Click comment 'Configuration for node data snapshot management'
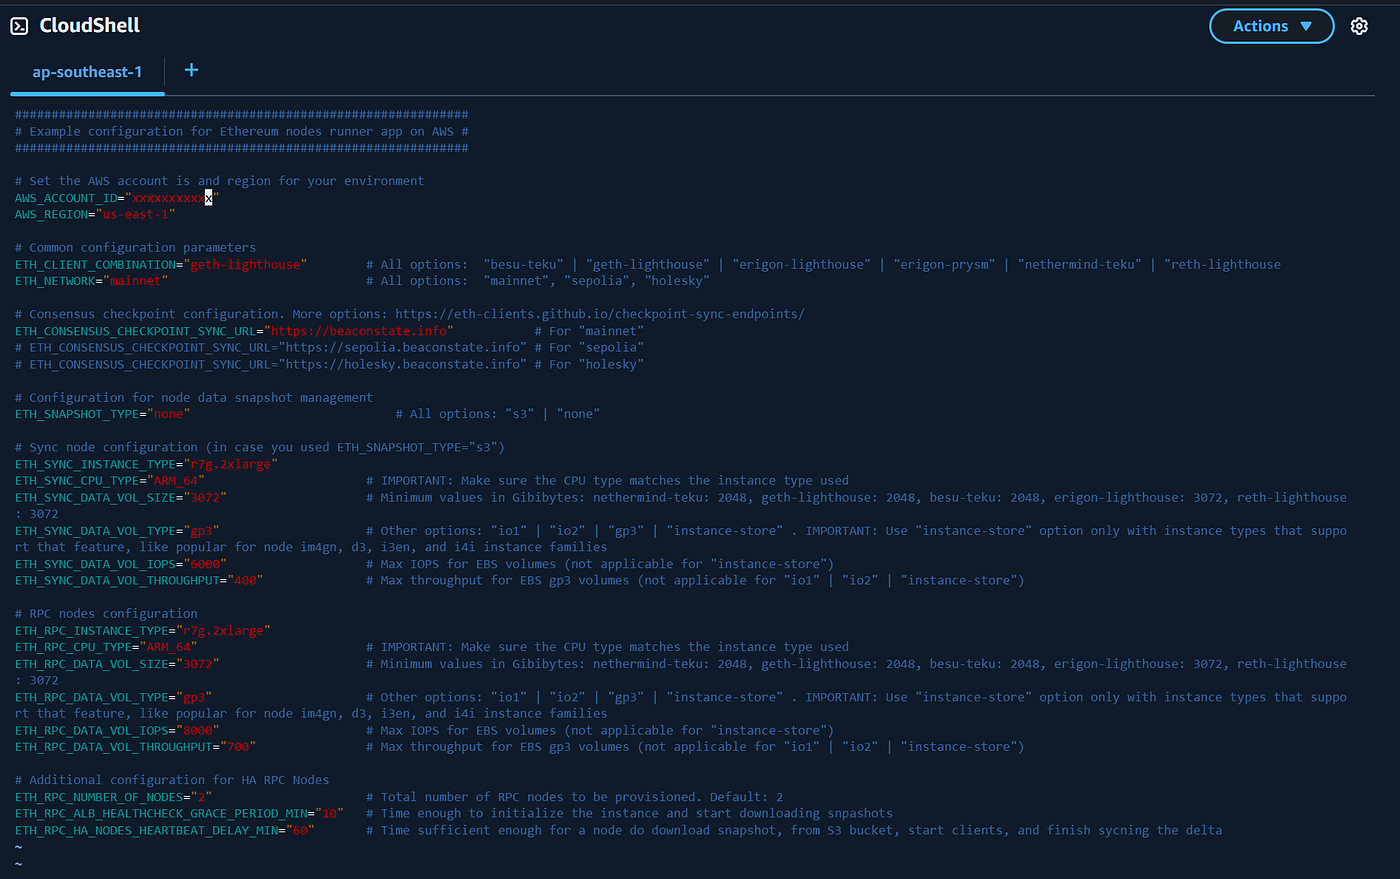The image size is (1400, 879). [x=194, y=398]
